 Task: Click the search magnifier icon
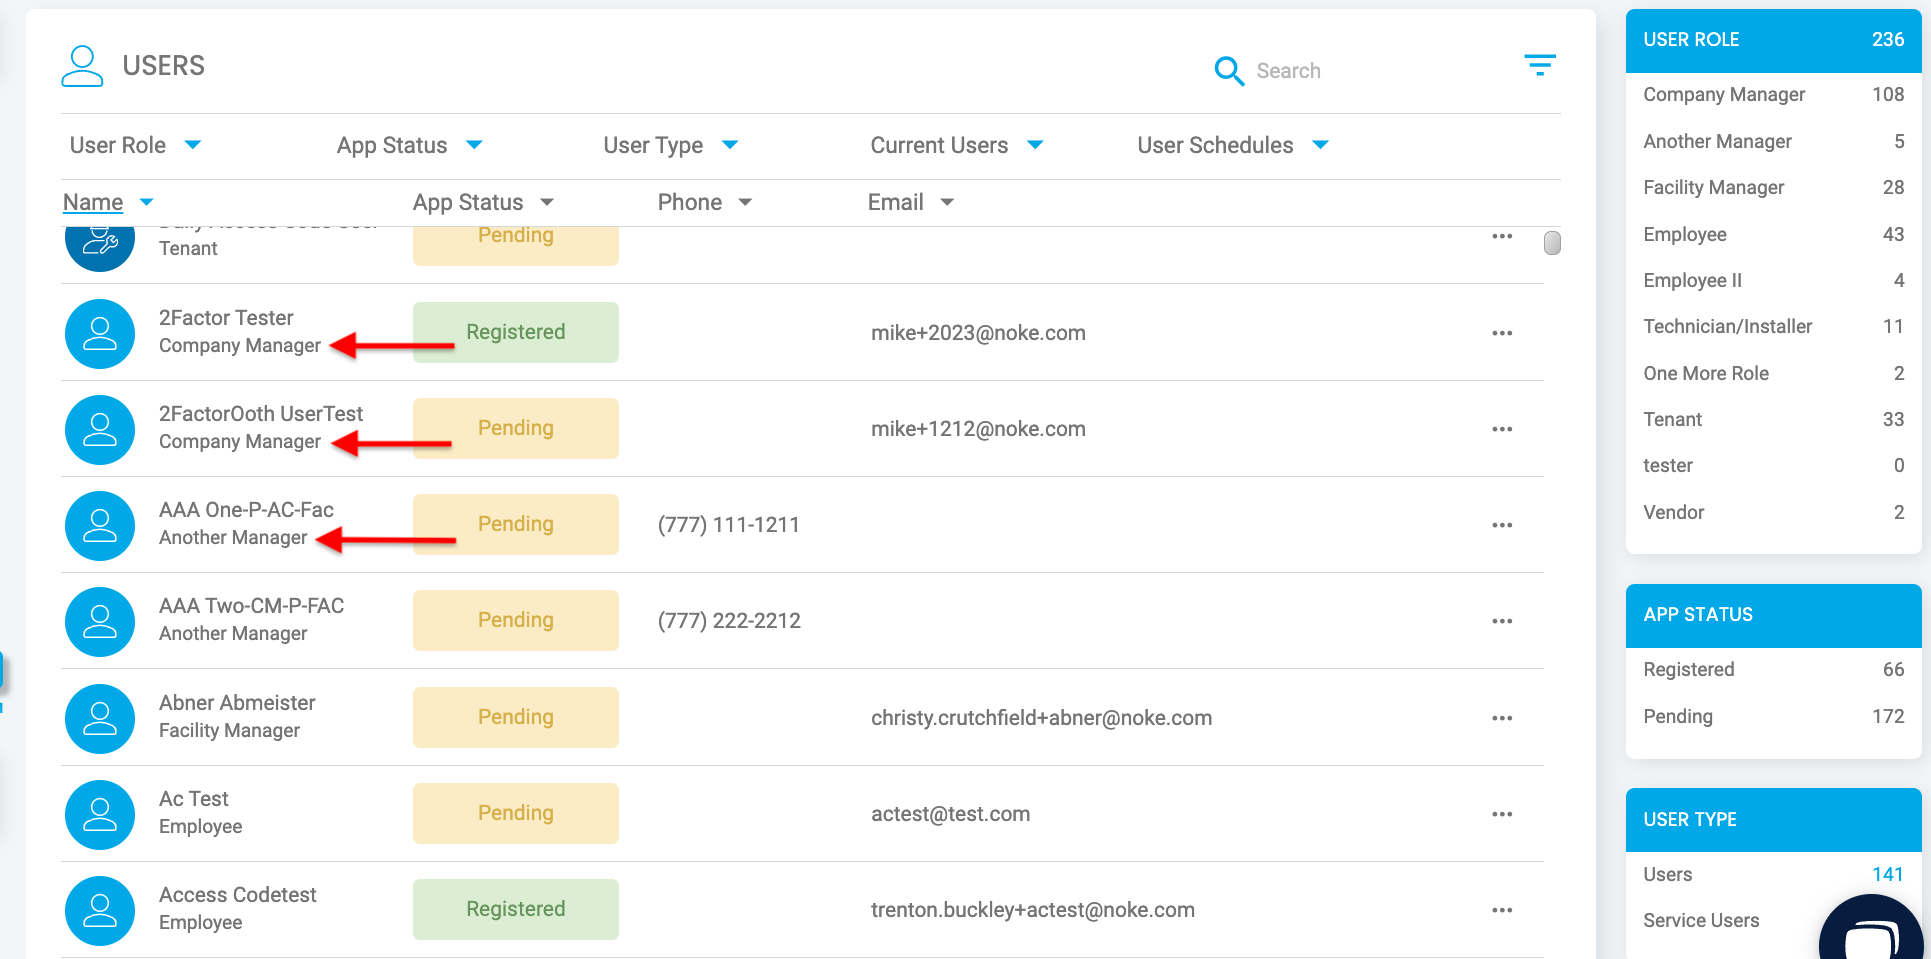point(1229,71)
